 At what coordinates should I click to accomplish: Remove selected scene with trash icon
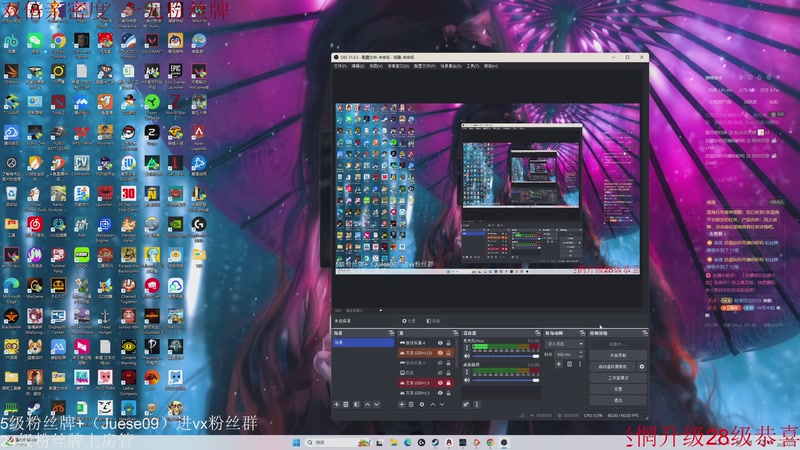(x=346, y=405)
